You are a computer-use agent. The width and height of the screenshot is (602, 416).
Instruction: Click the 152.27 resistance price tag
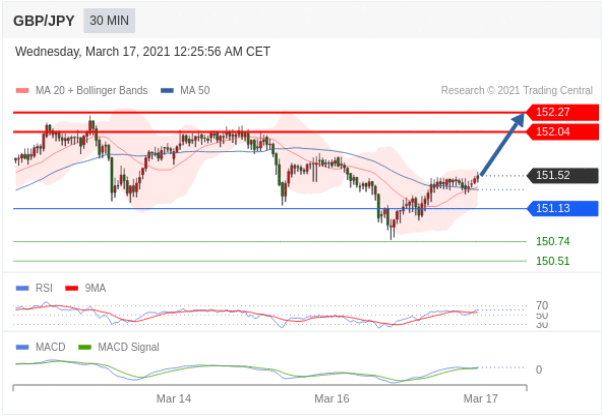click(x=562, y=112)
